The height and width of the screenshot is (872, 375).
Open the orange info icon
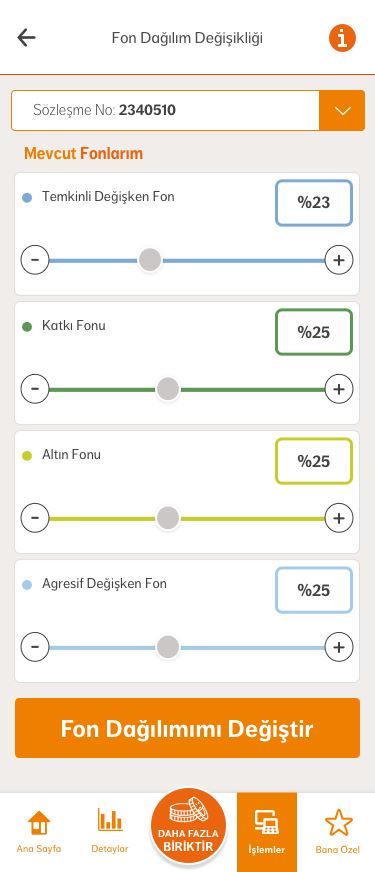[342, 38]
